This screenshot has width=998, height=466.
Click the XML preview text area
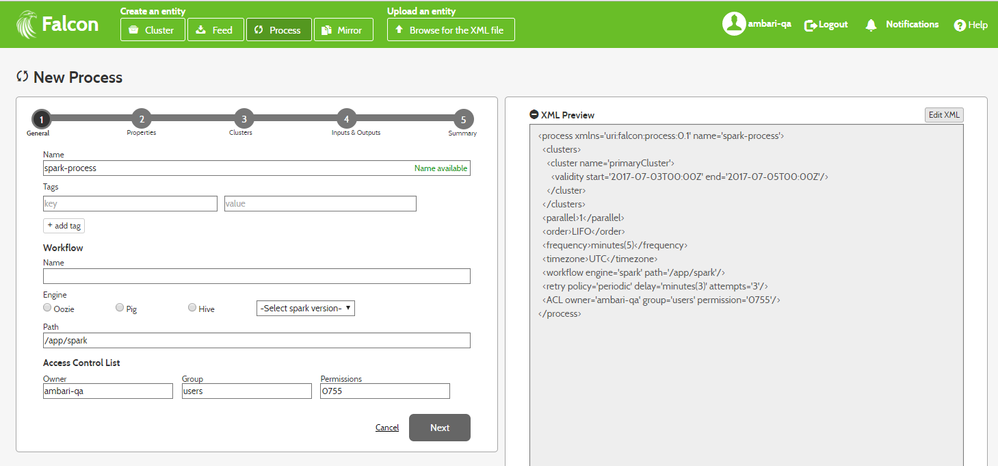(747, 295)
